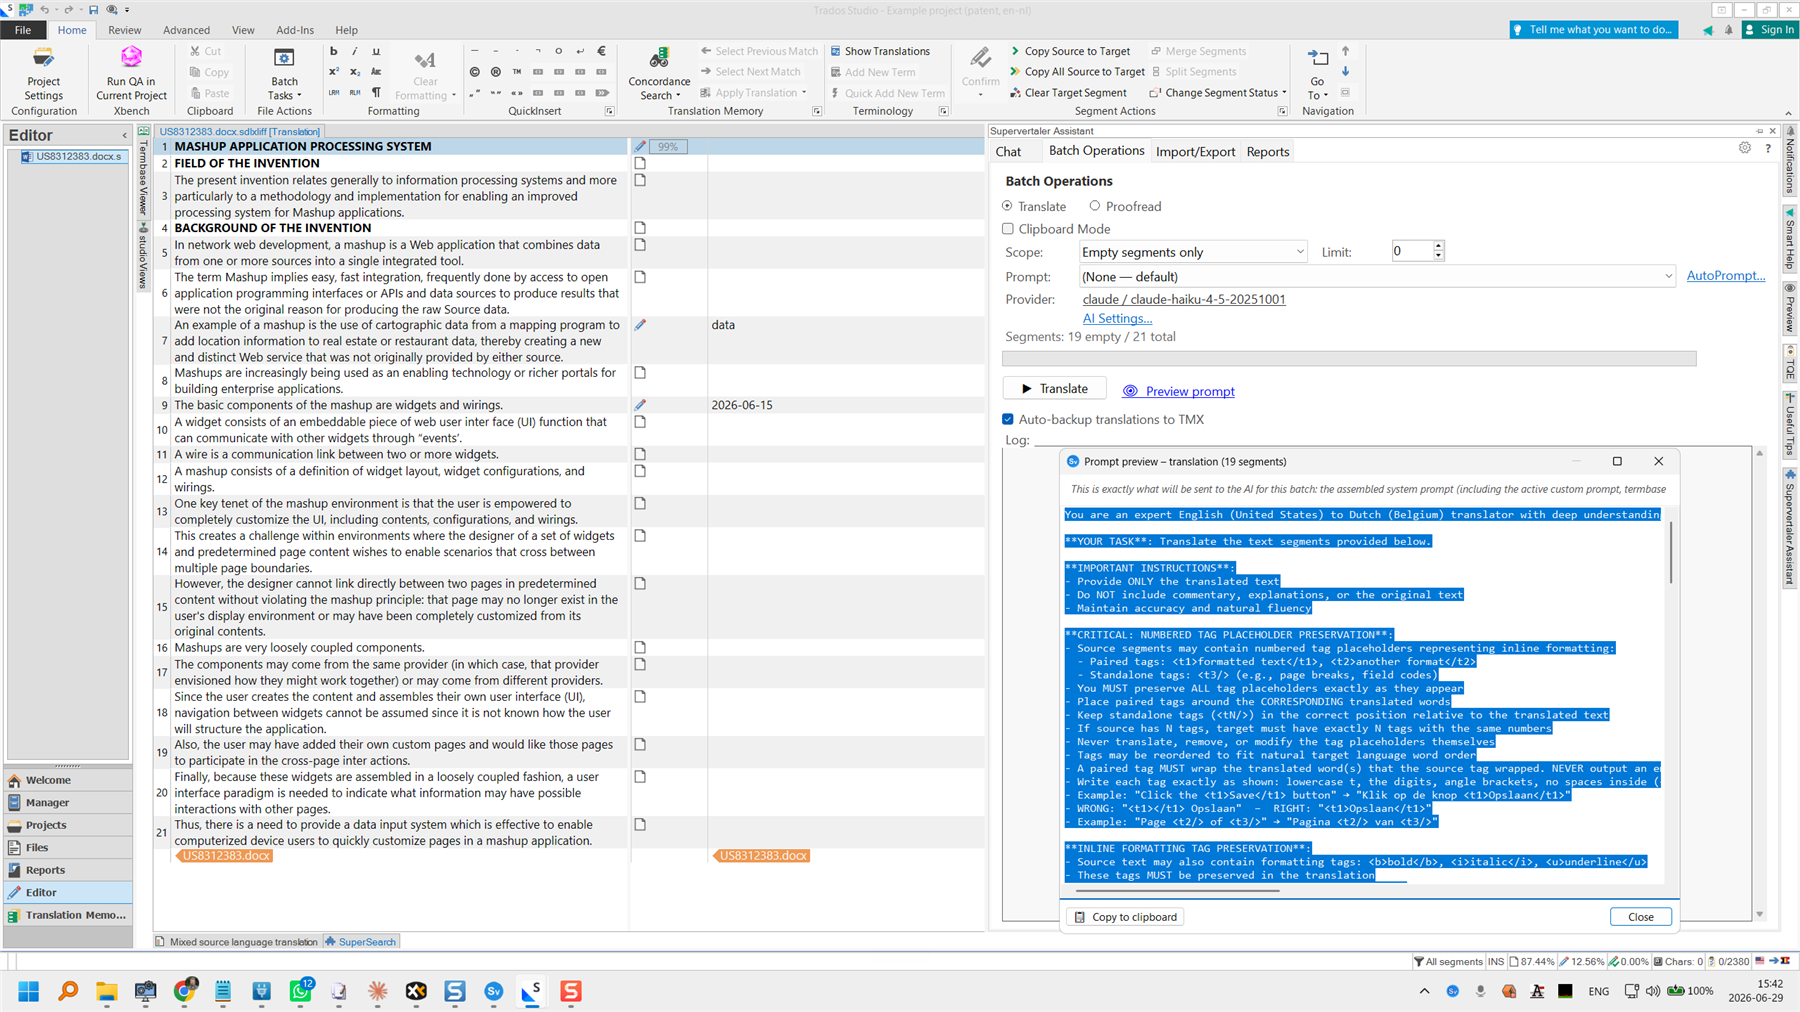This screenshot has width=1800, height=1012.
Task: Insert the copyright symbol from QuickInsert
Action: click(474, 72)
